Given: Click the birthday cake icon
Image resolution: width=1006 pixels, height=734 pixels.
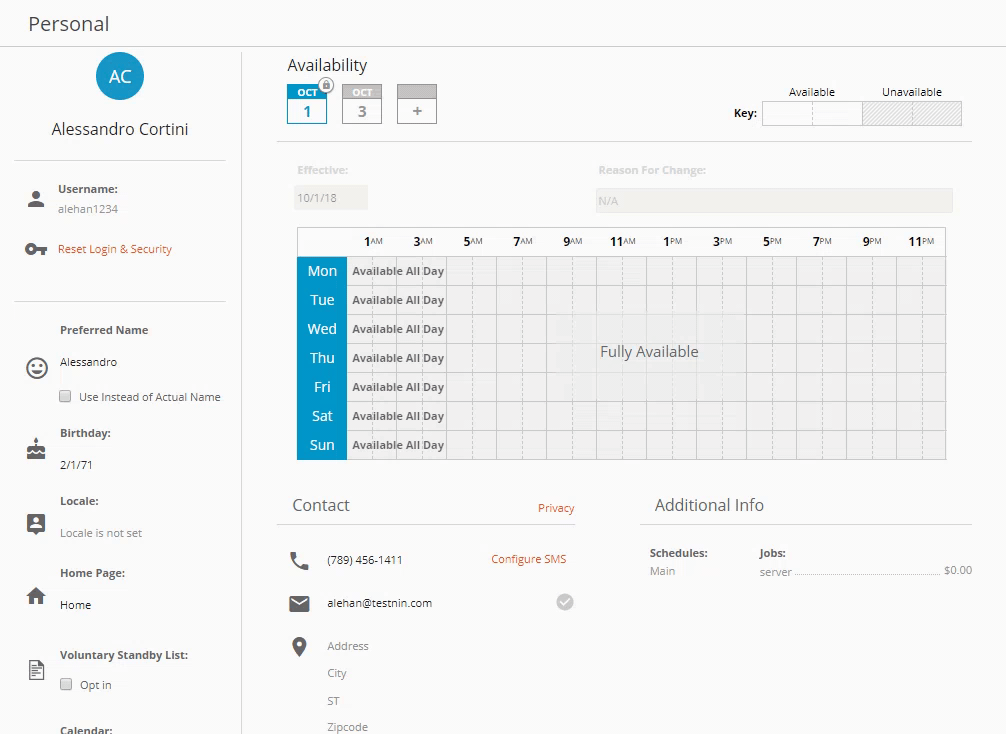Looking at the screenshot, I should tap(36, 449).
